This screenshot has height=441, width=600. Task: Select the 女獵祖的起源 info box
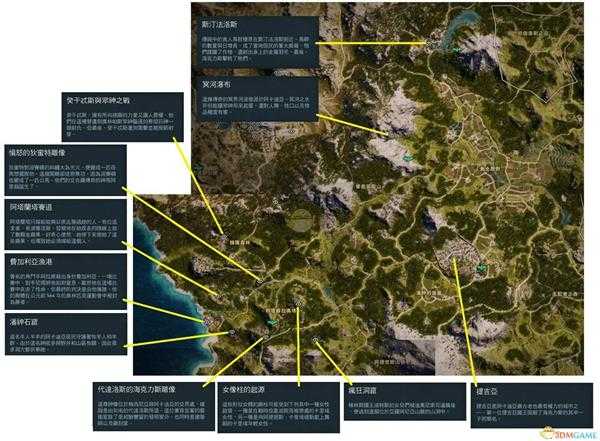[262, 403]
